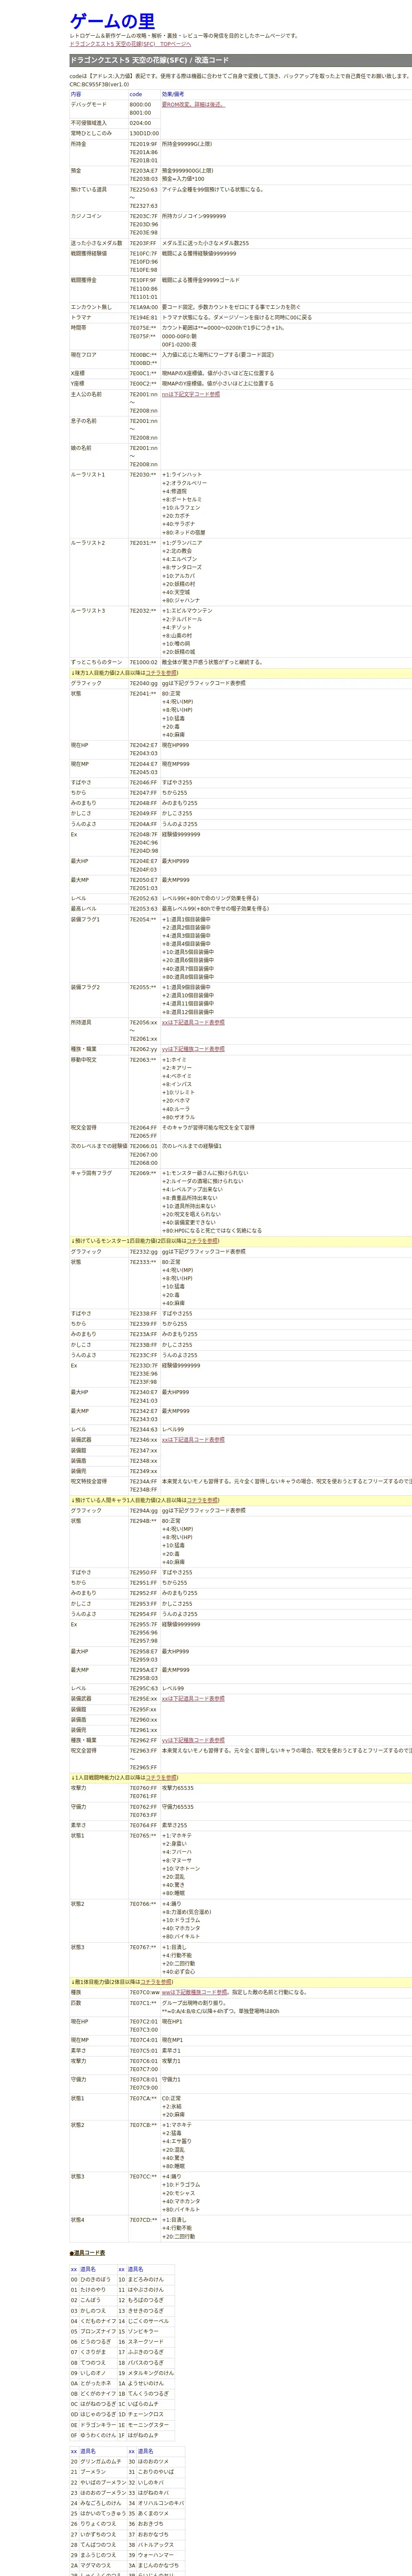Screen dimensions: 412x2576
Task: Select the キャラ固有フラグ row label
Action: coord(91,1173)
